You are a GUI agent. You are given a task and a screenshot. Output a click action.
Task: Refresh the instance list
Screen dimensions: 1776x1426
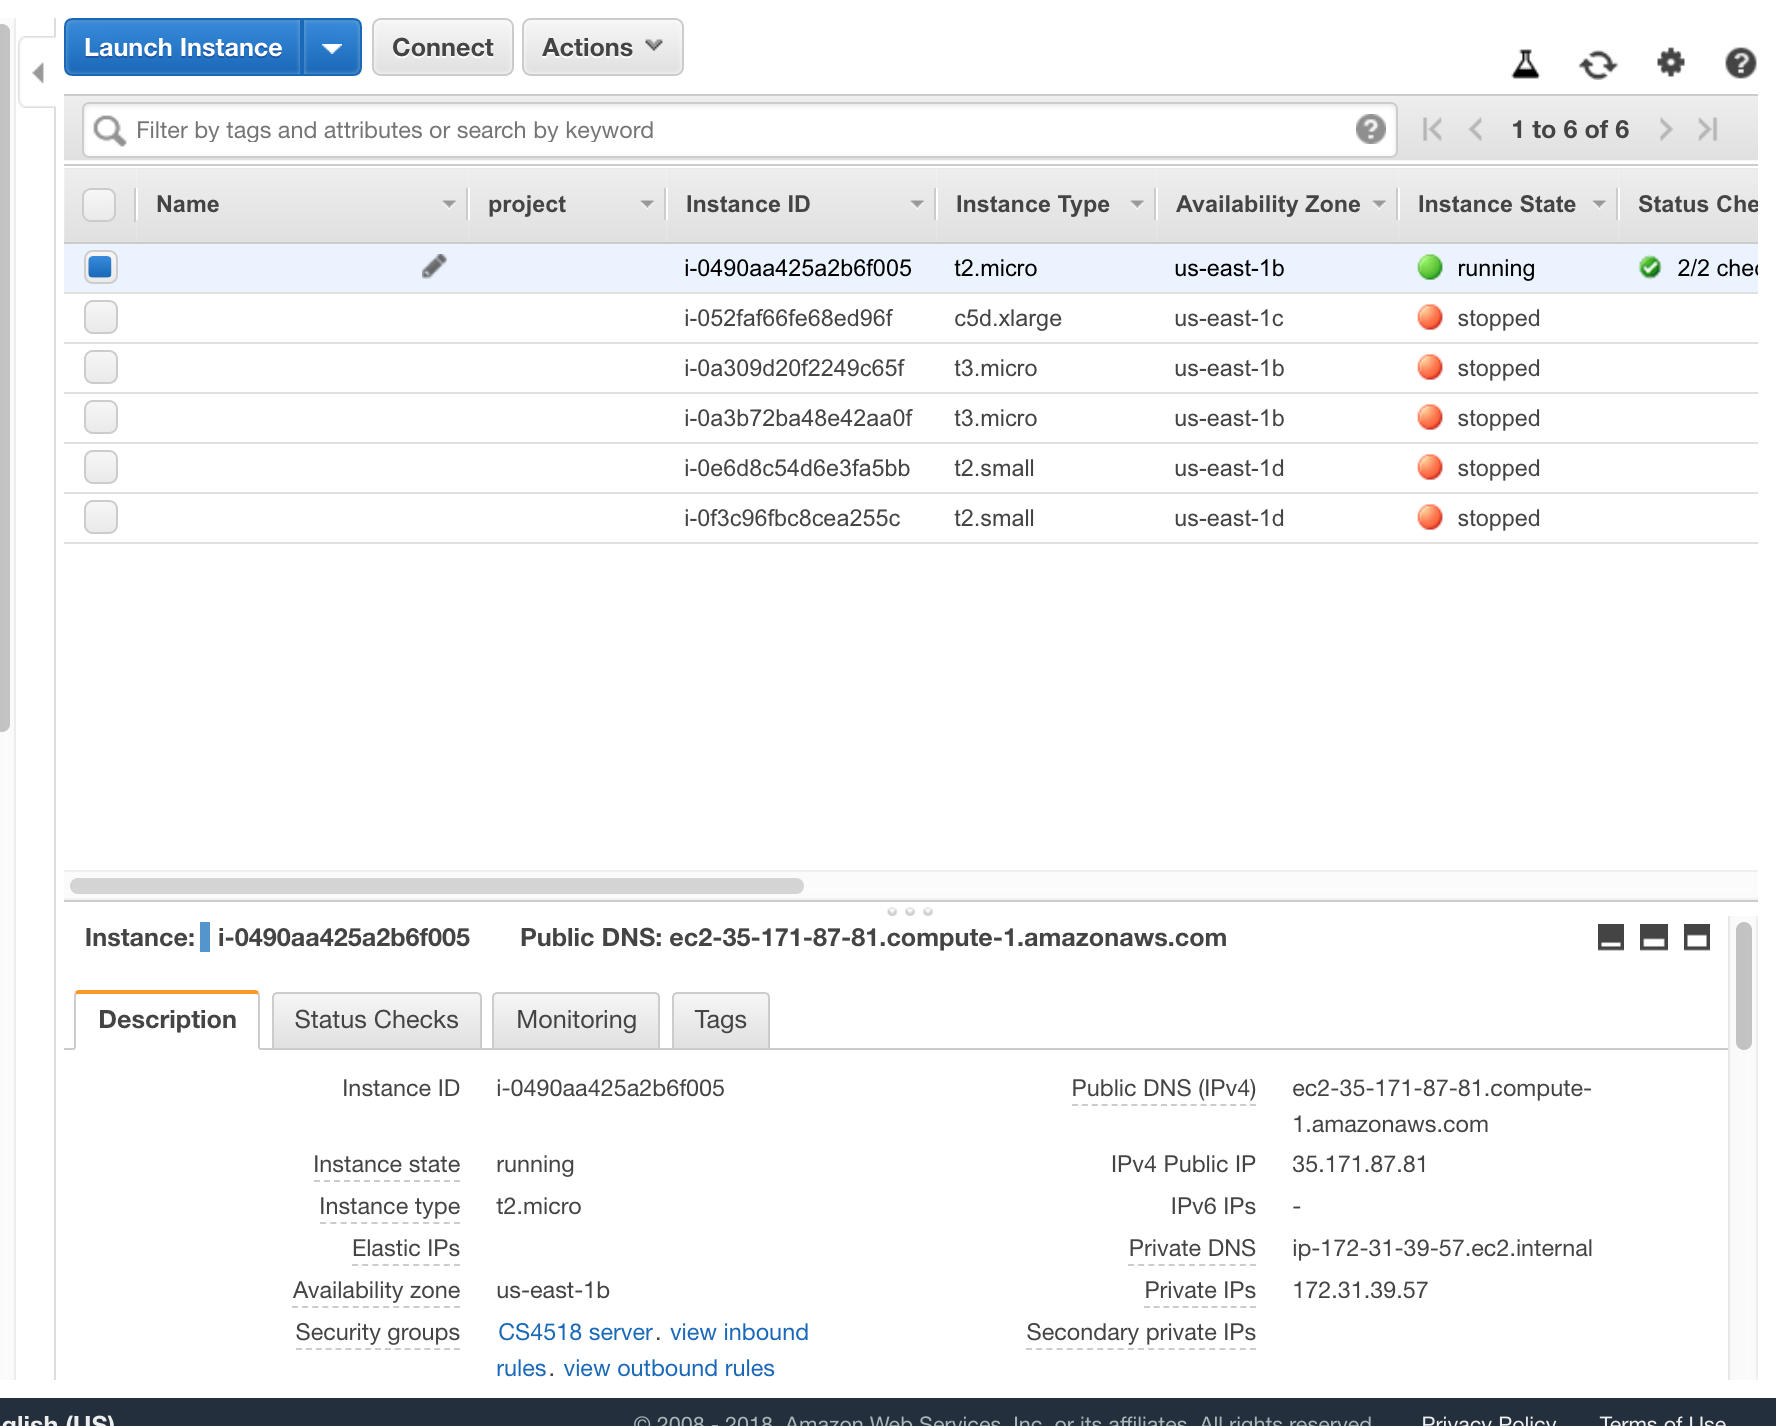coord(1597,65)
